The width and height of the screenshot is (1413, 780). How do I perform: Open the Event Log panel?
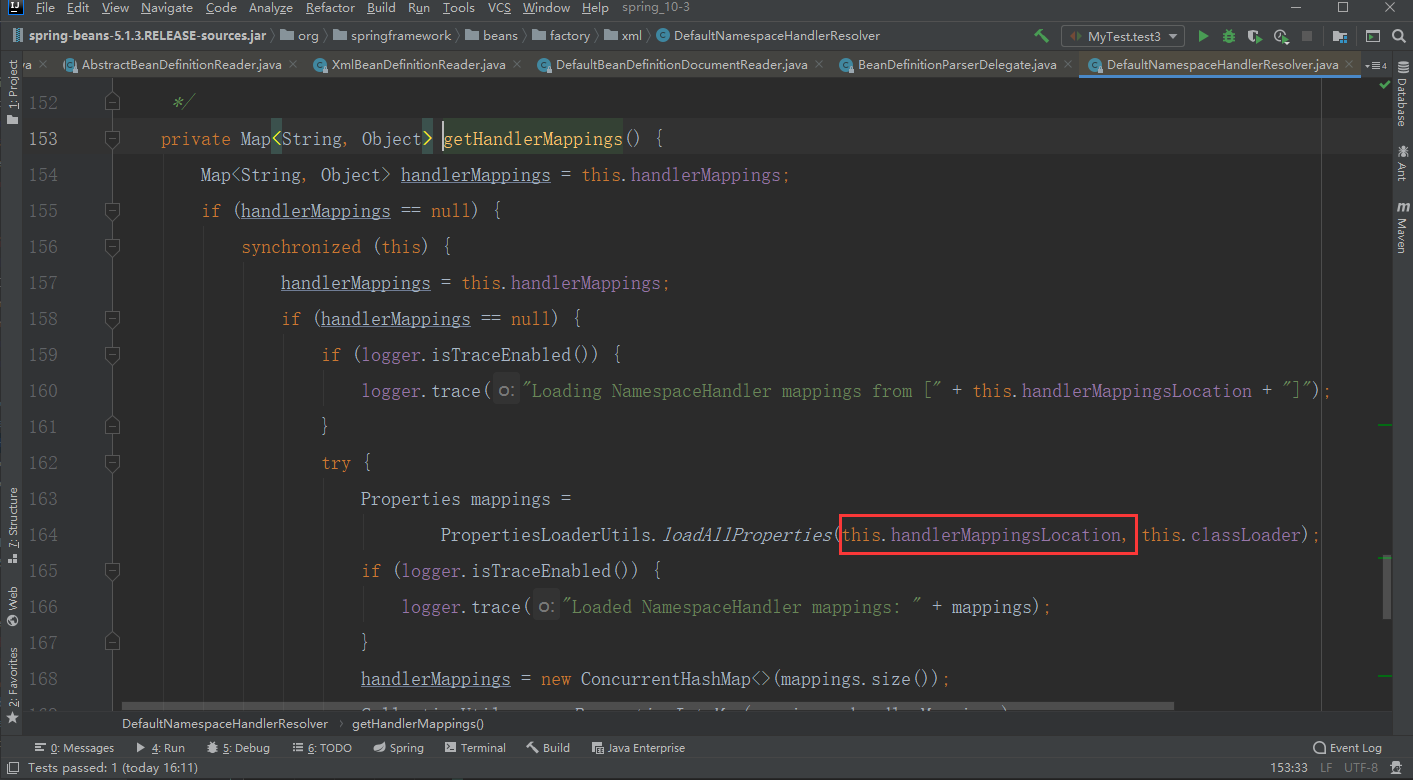coord(1347,748)
